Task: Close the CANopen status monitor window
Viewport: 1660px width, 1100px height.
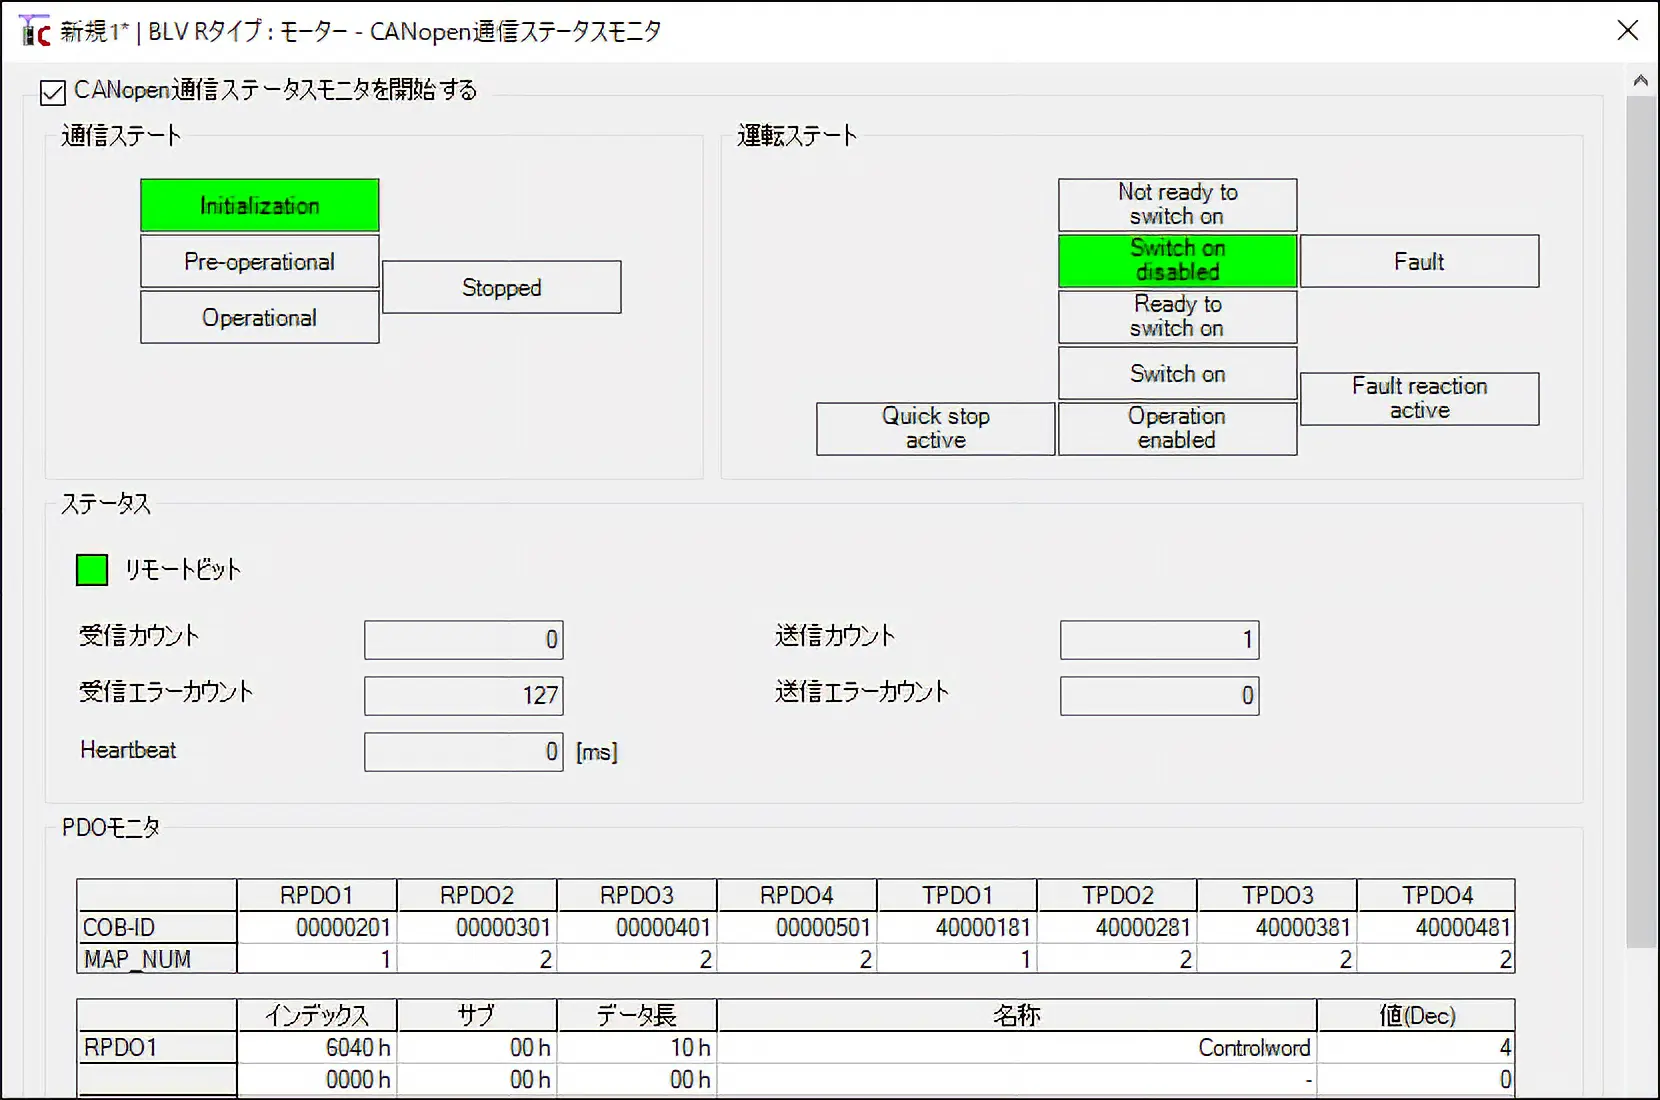Action: [x=1627, y=31]
